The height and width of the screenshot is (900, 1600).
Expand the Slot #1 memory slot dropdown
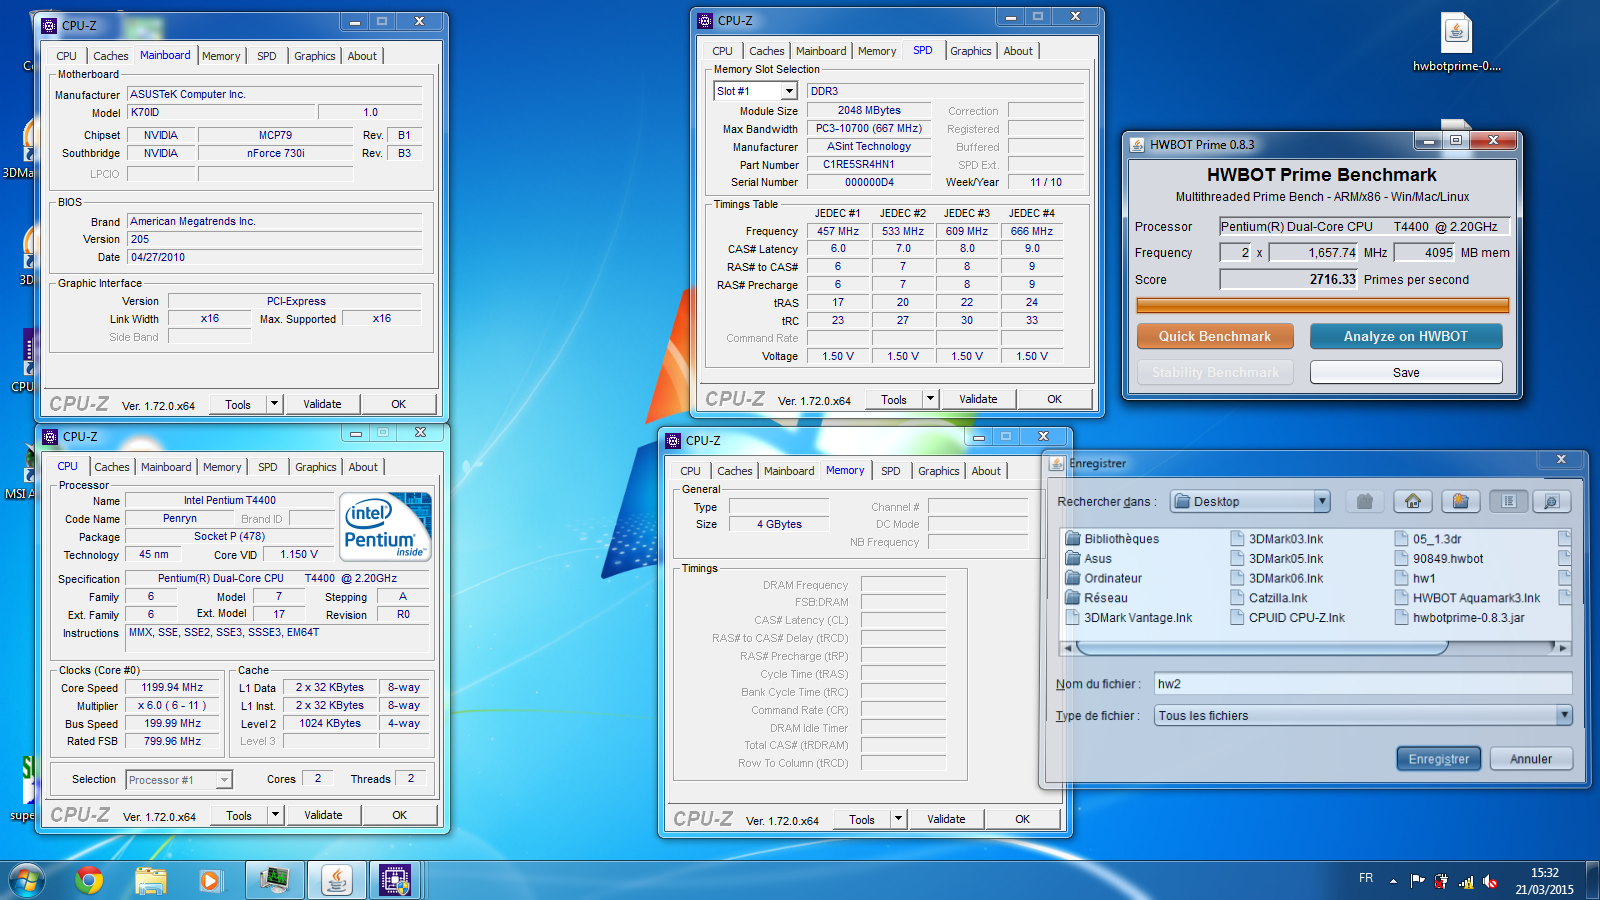click(788, 91)
